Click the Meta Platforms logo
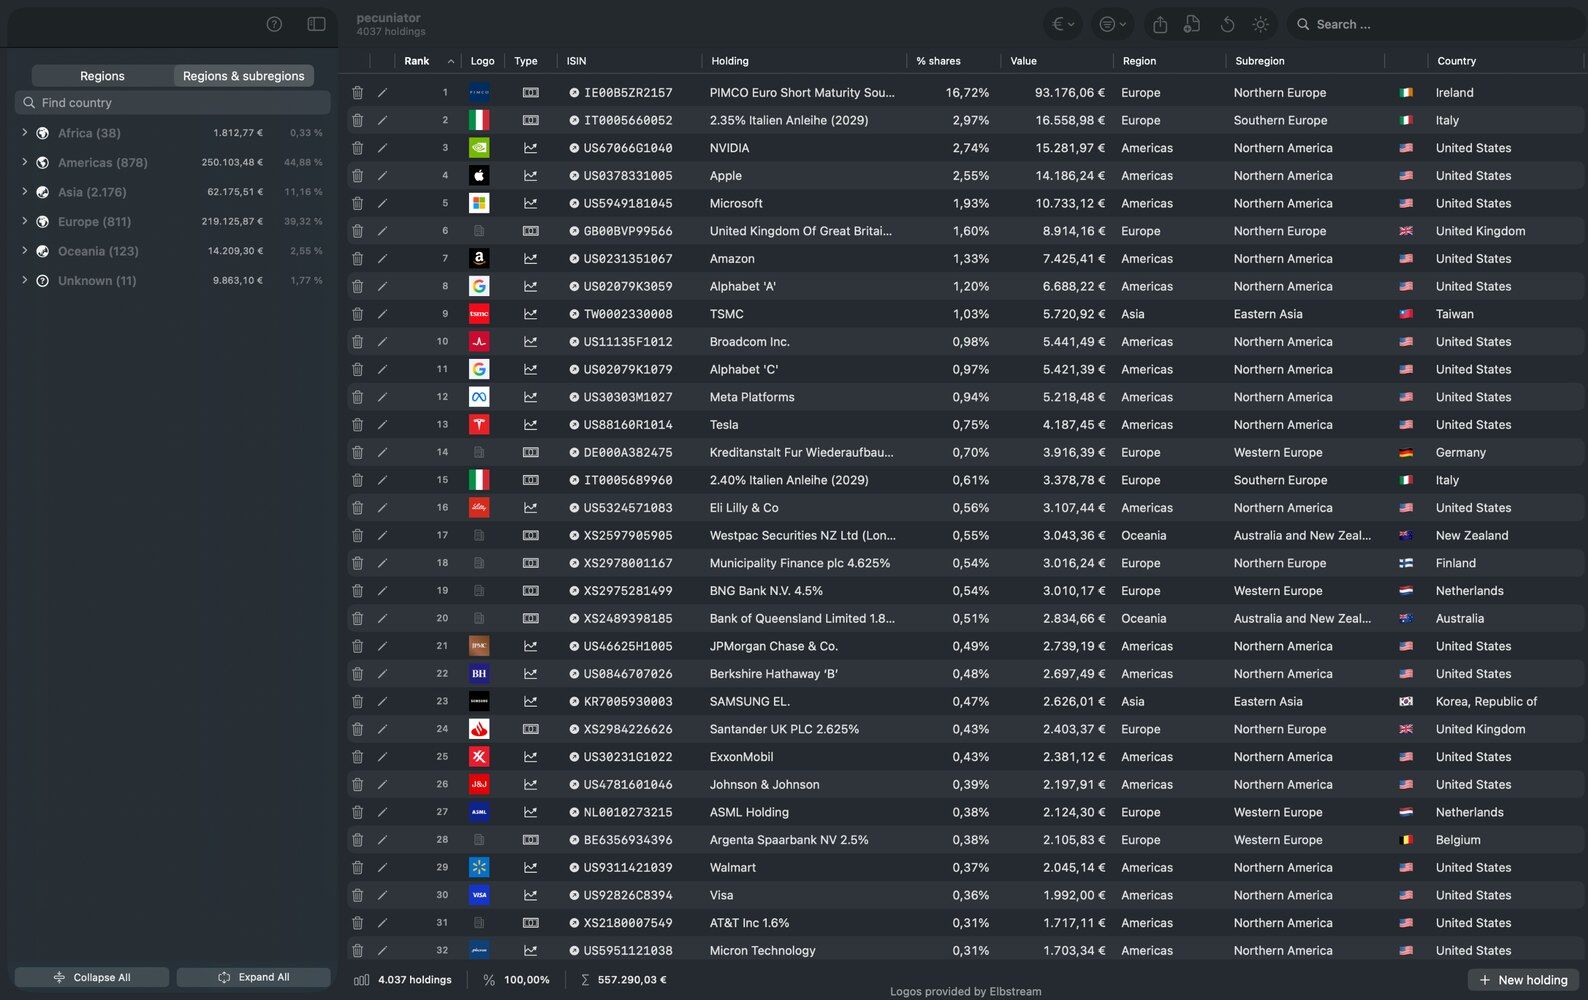The width and height of the screenshot is (1588, 1000). click(x=479, y=397)
